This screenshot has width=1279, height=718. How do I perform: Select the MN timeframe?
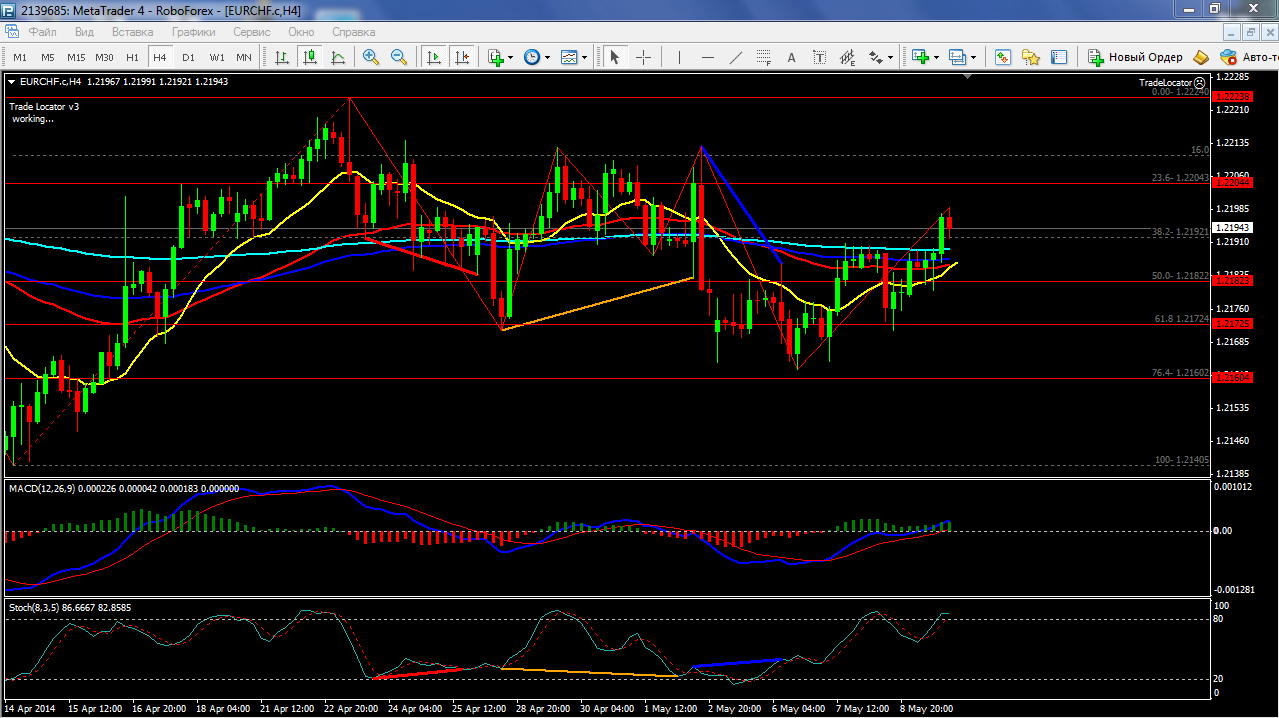[244, 57]
